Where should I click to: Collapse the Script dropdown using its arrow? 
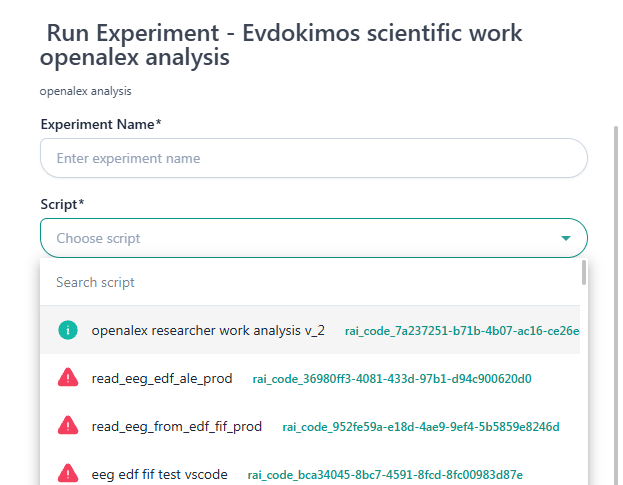click(x=566, y=238)
